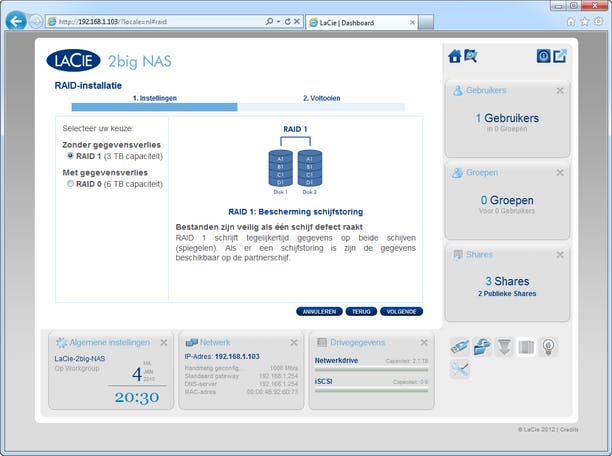Open browser favorites star

coord(584,21)
